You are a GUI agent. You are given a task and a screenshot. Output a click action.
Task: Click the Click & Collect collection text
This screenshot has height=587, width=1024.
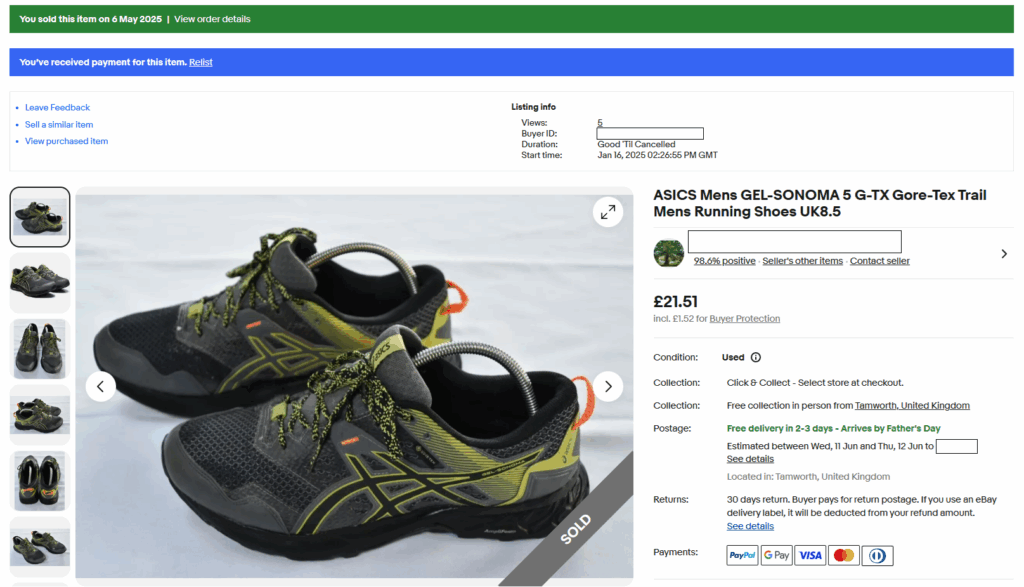(815, 383)
